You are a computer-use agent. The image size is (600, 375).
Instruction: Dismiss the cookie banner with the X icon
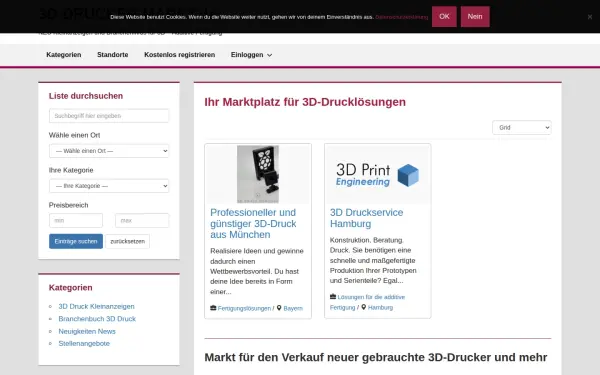(590, 17)
